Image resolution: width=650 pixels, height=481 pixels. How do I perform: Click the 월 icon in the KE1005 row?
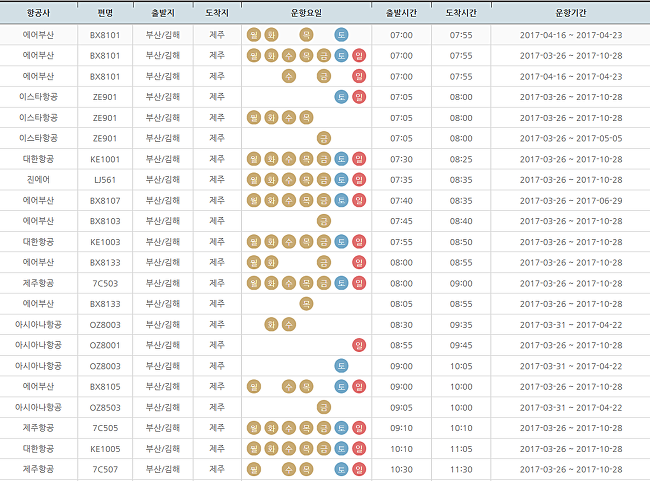tap(254, 449)
